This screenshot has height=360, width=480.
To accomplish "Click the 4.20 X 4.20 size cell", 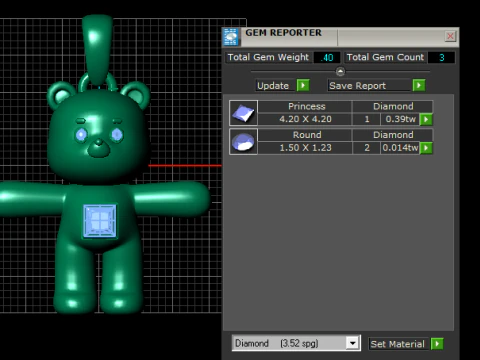I will [x=305, y=119].
